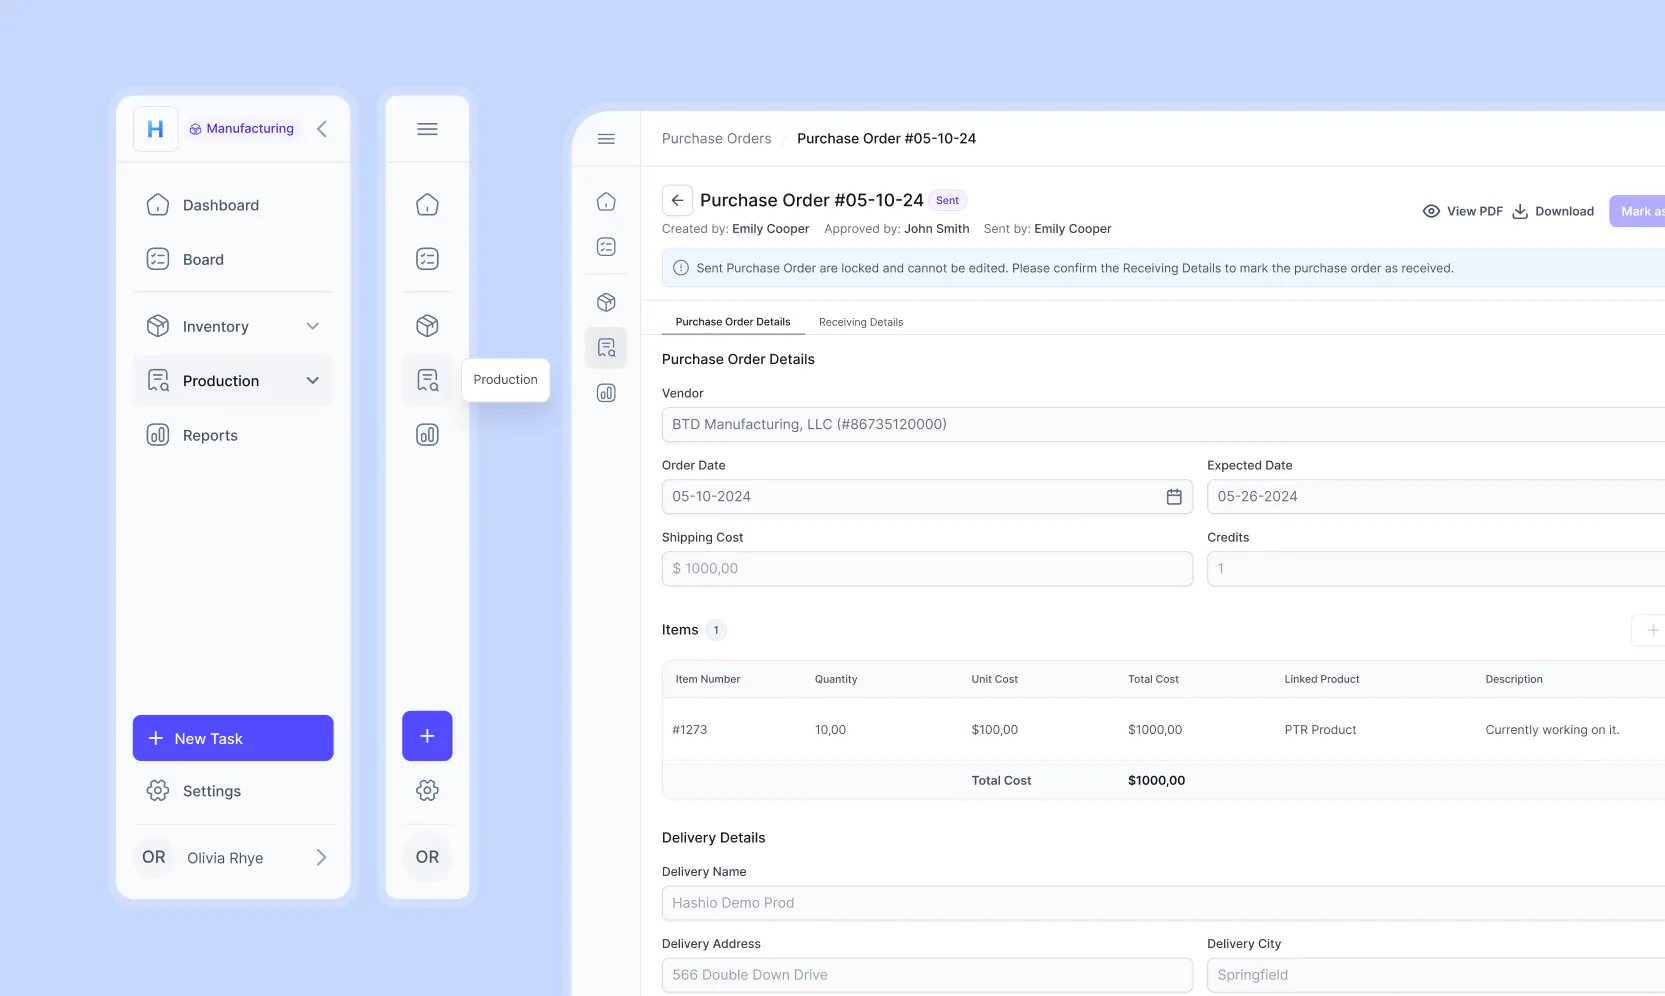Click the hamburger menu in the collapsed sidebar
1665x996 pixels.
click(427, 129)
